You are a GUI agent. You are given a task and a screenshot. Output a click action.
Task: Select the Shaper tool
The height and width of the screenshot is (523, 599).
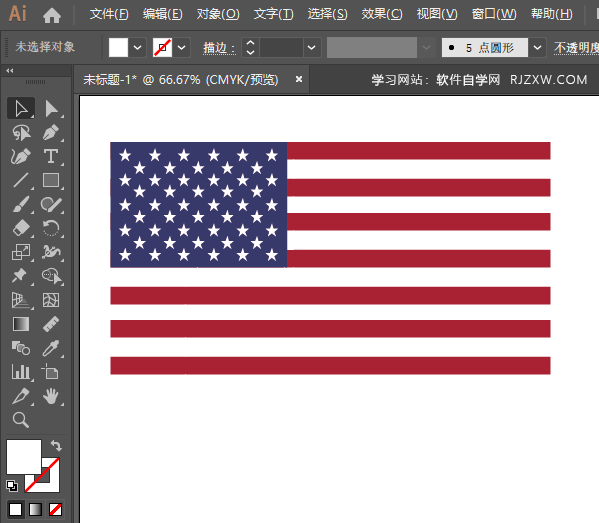tap(51, 204)
